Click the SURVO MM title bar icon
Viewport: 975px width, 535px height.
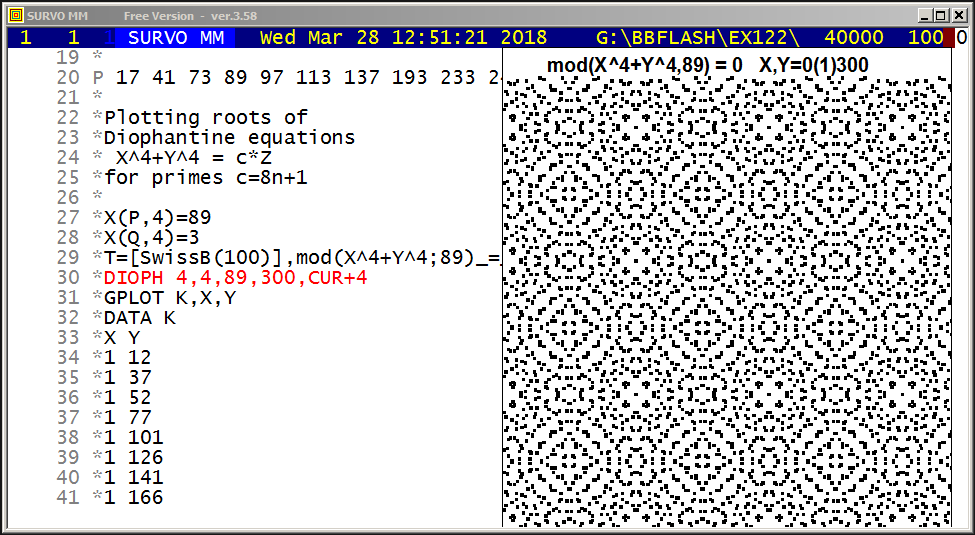point(16,16)
